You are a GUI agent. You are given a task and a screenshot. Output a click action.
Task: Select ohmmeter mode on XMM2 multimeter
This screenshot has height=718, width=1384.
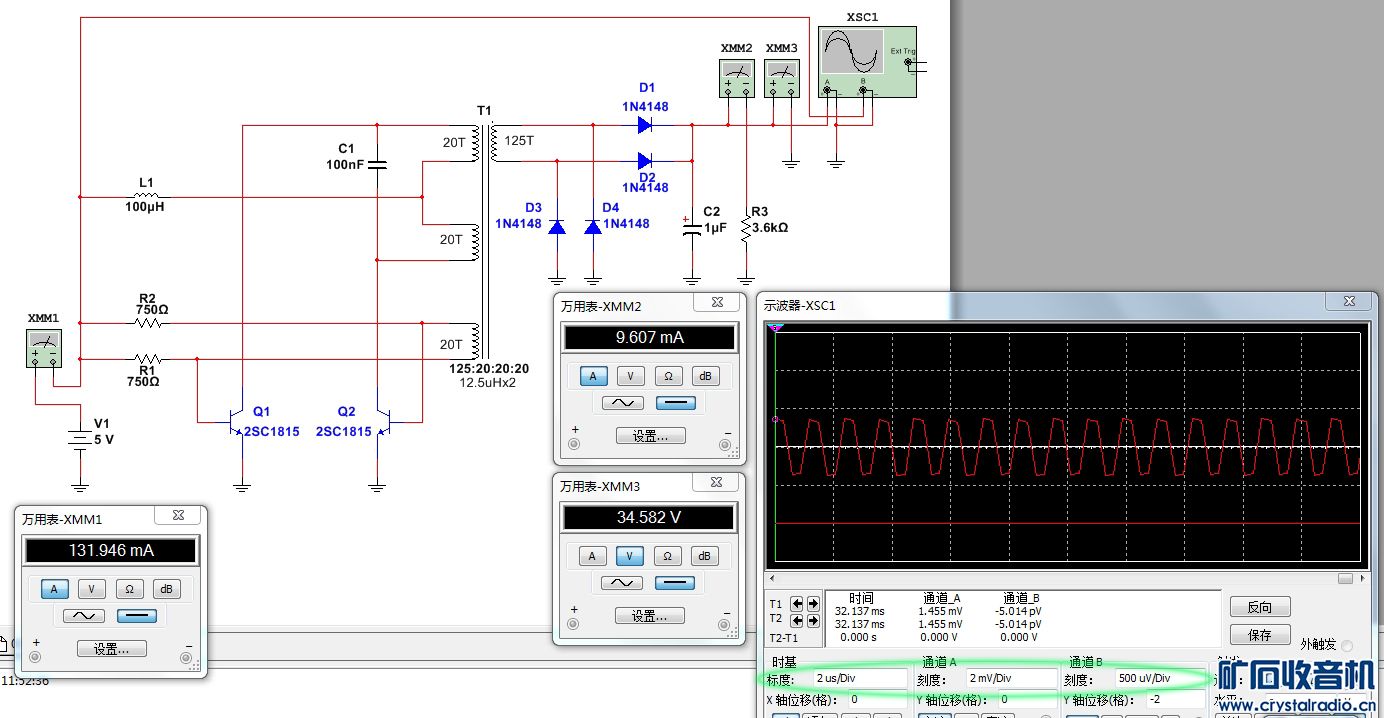667,376
